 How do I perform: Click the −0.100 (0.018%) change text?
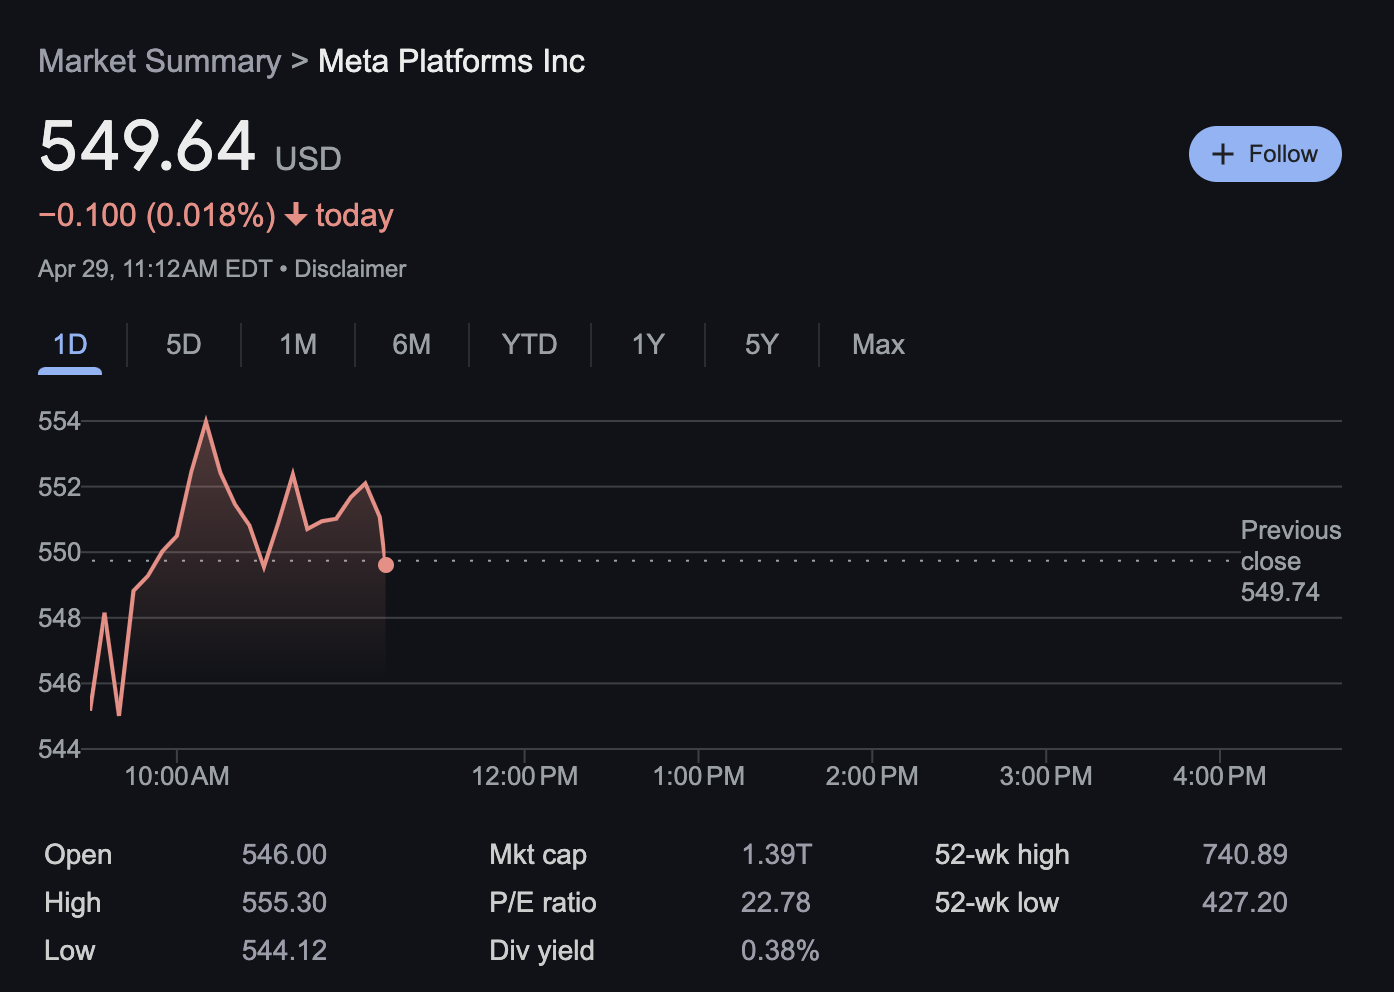click(157, 215)
